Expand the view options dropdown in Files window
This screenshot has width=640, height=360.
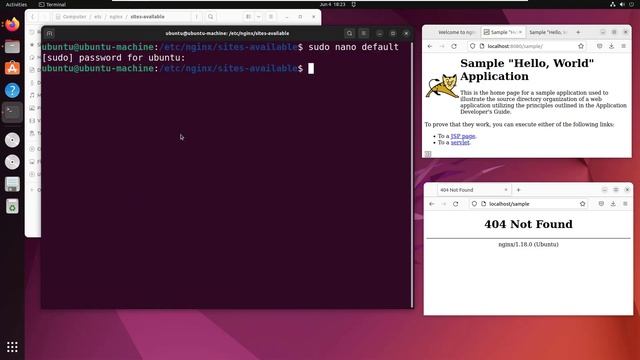[x=258, y=17]
